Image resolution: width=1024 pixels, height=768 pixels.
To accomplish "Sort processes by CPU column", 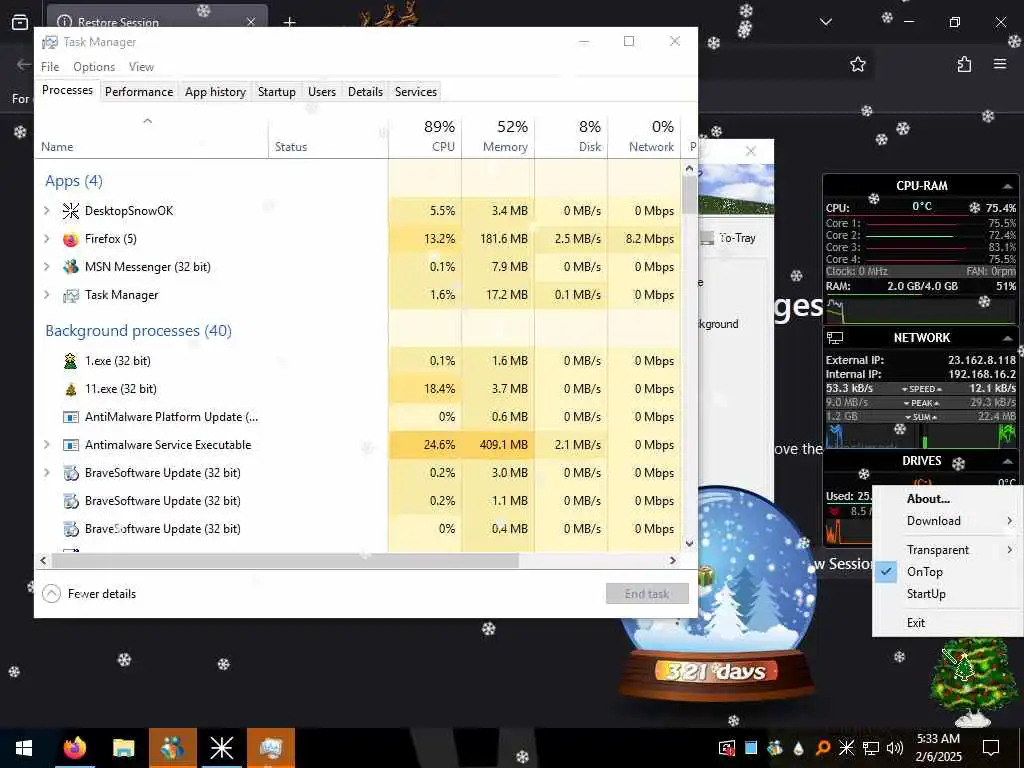I will [425, 136].
